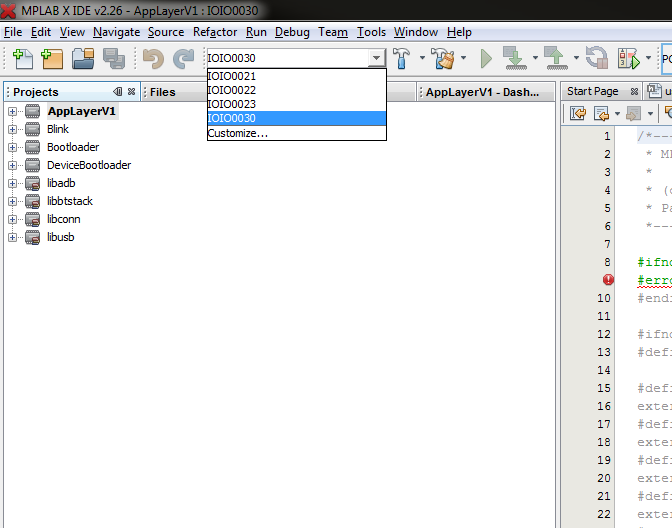This screenshot has height=528, width=672.
Task: Click the Open Project folder icon
Action: pyautogui.click(x=82, y=59)
